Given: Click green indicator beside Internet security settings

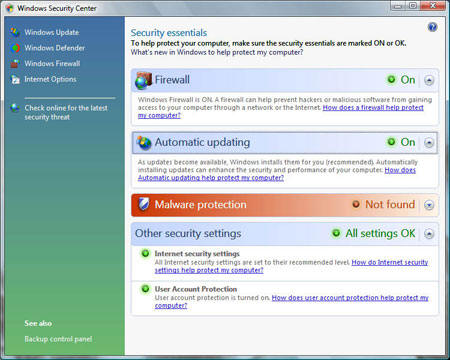Looking at the screenshot, I should (145, 253).
